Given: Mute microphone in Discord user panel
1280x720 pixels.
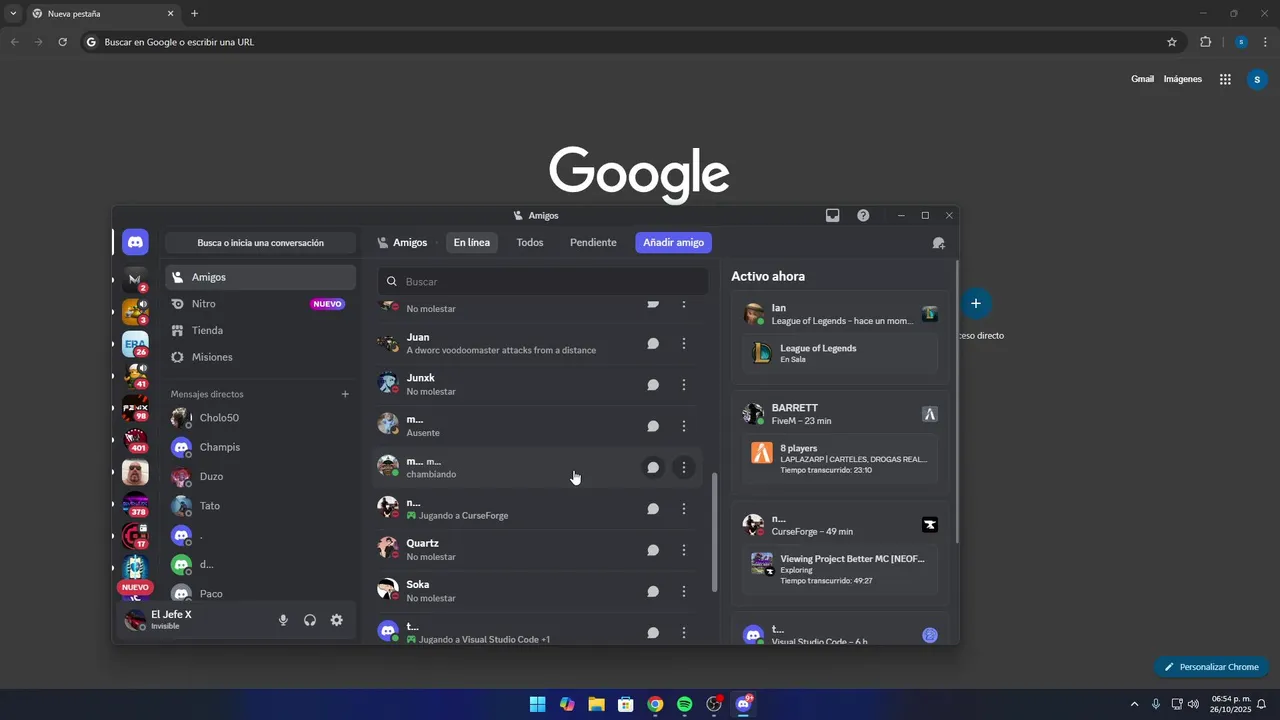Looking at the screenshot, I should [x=283, y=620].
